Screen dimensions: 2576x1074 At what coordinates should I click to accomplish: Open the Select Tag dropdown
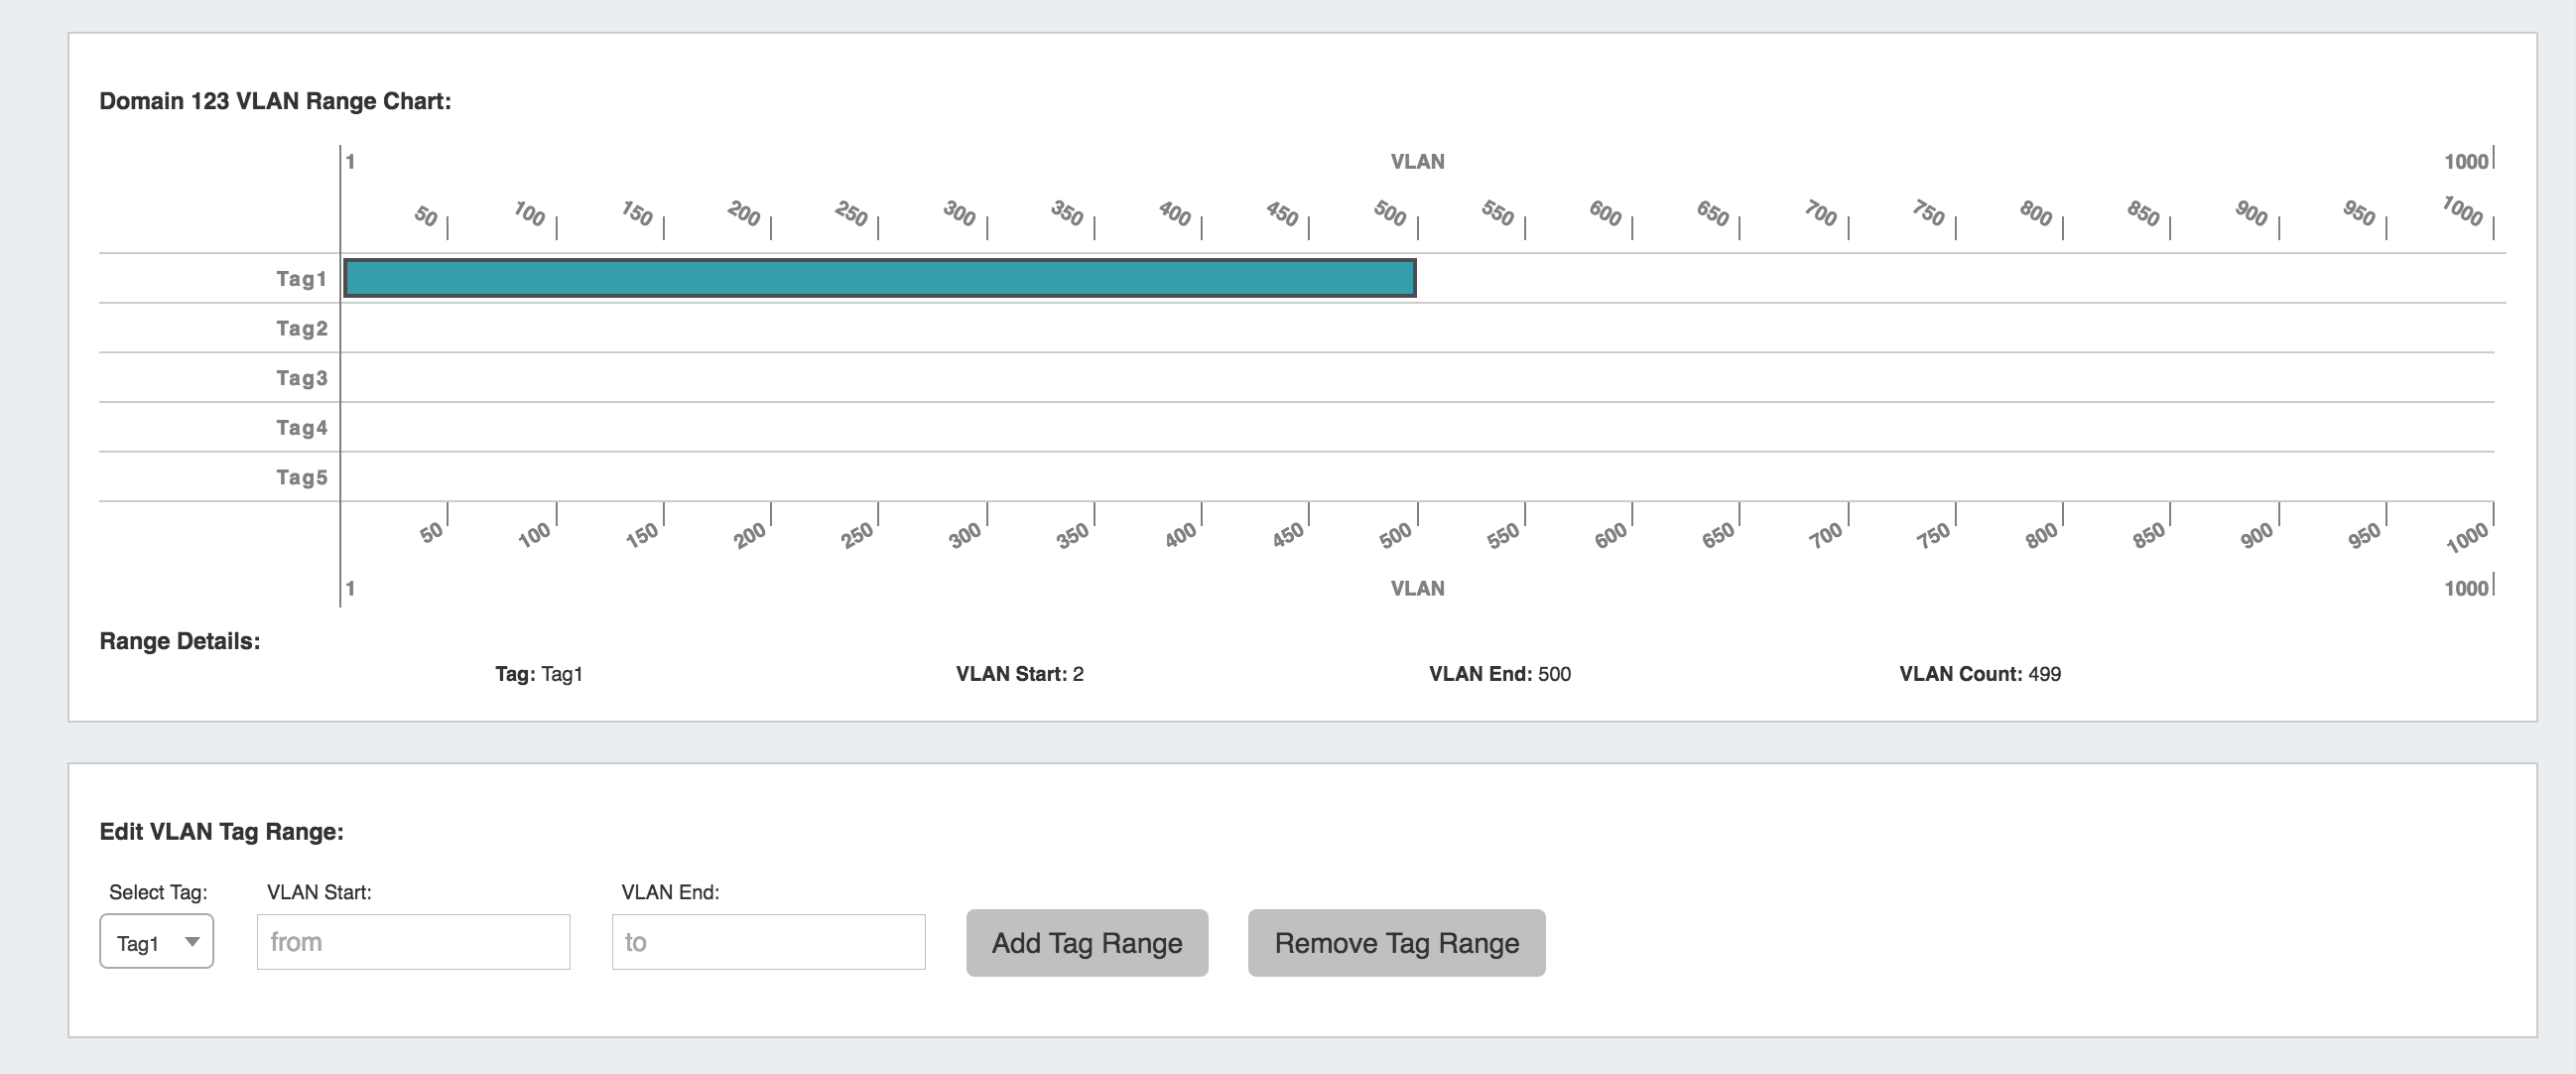(x=156, y=942)
